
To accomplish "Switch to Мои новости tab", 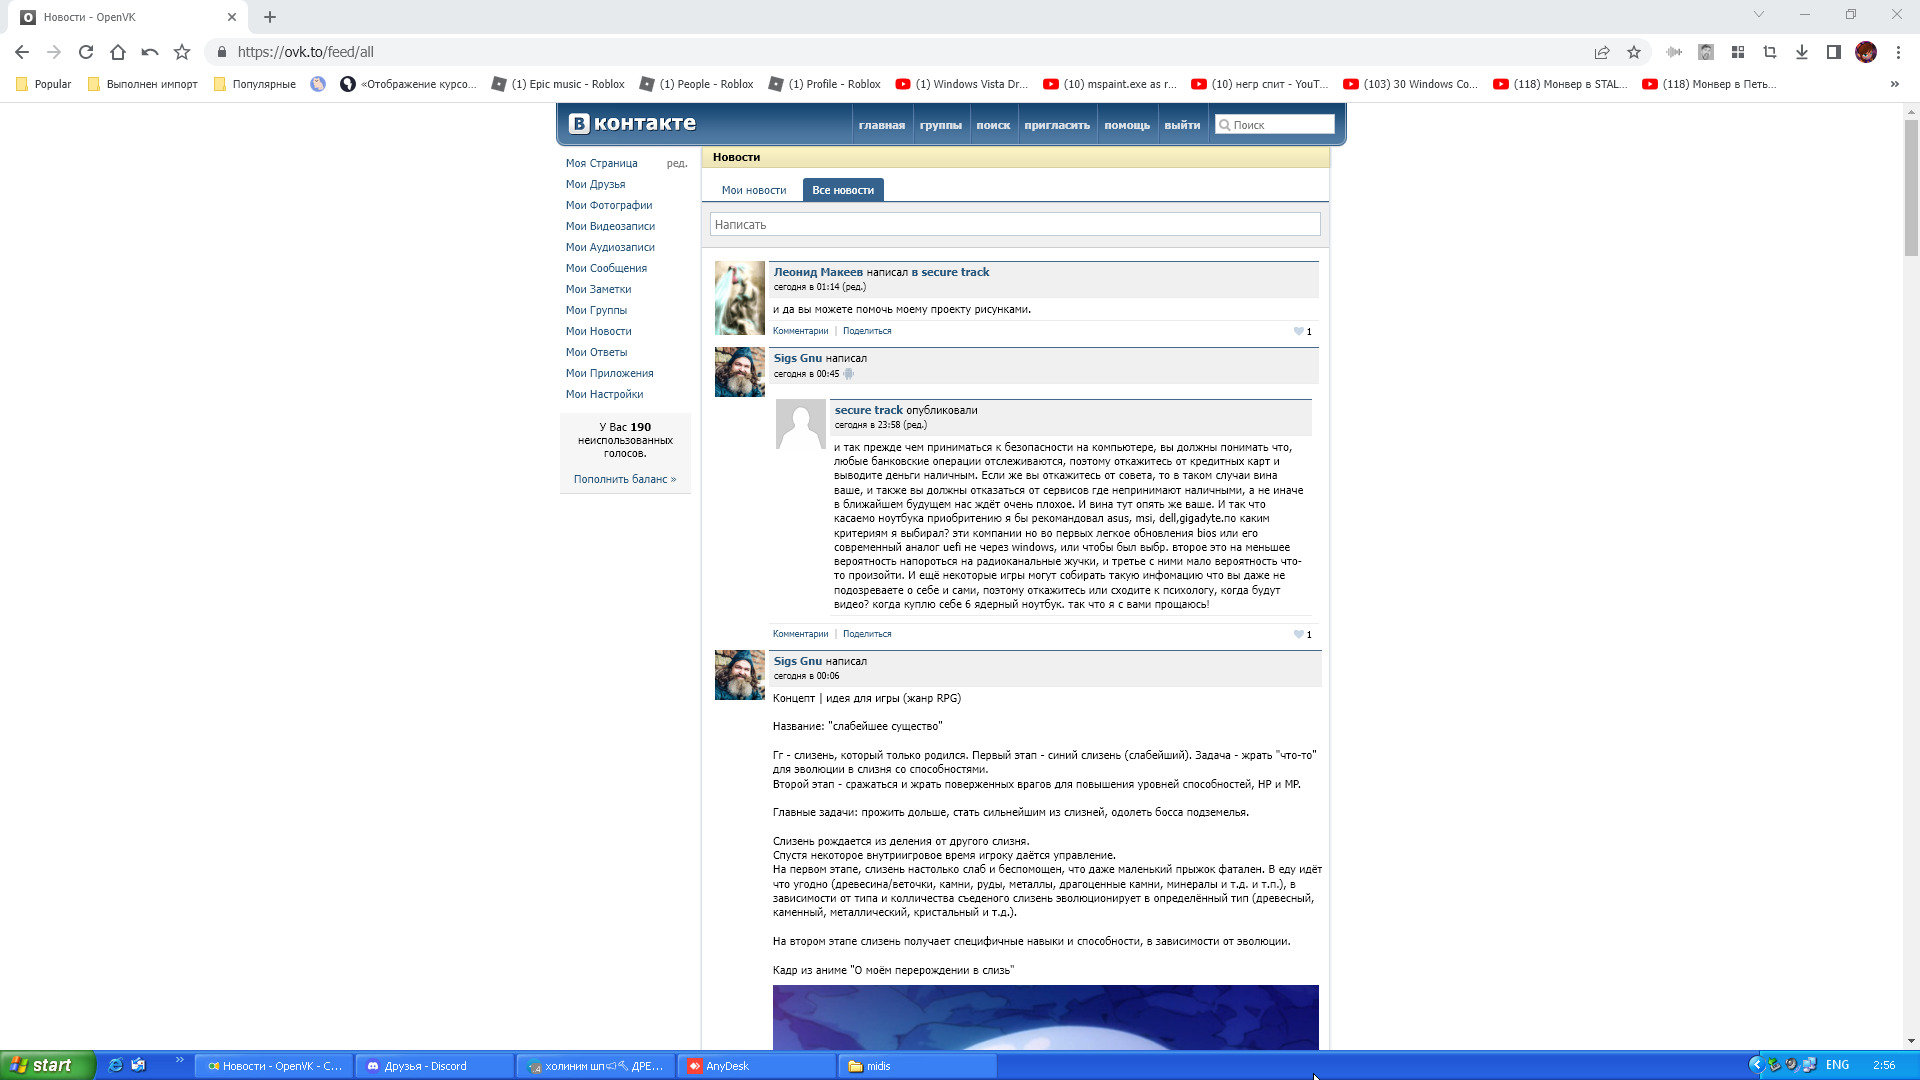I will coord(753,190).
